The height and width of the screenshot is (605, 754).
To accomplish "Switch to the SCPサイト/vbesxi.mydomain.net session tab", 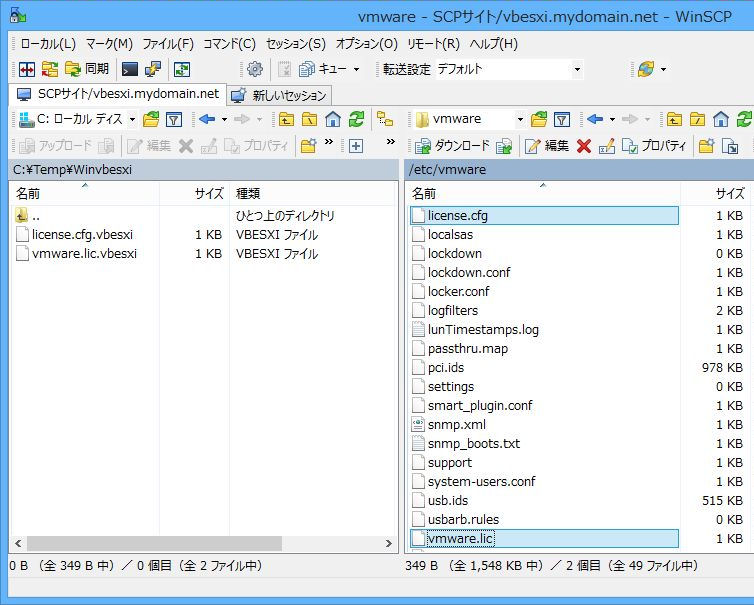I will [x=118, y=94].
